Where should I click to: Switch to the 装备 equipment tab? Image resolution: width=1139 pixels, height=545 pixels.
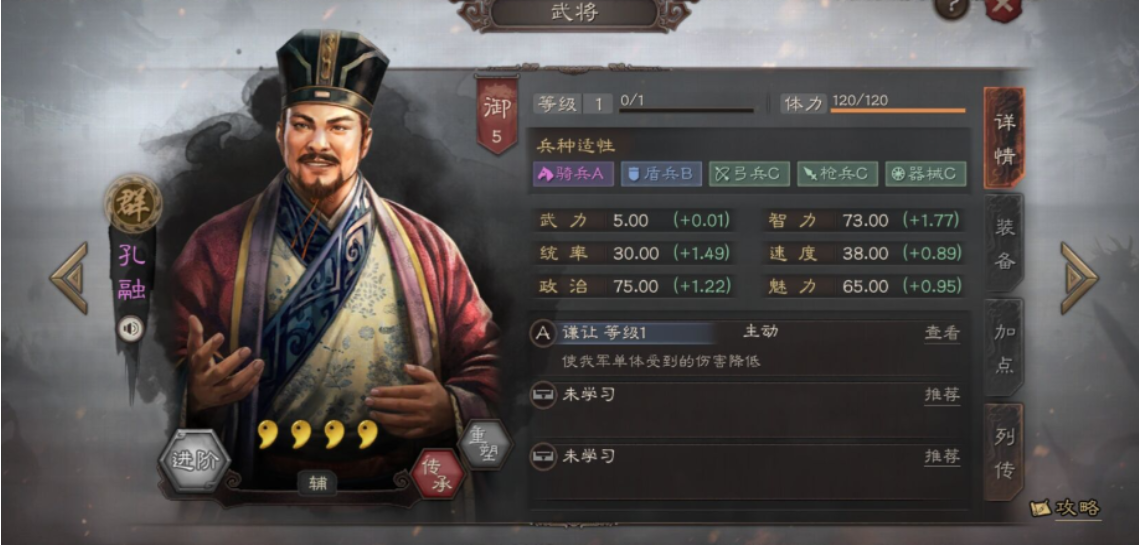pyautogui.click(x=1005, y=243)
